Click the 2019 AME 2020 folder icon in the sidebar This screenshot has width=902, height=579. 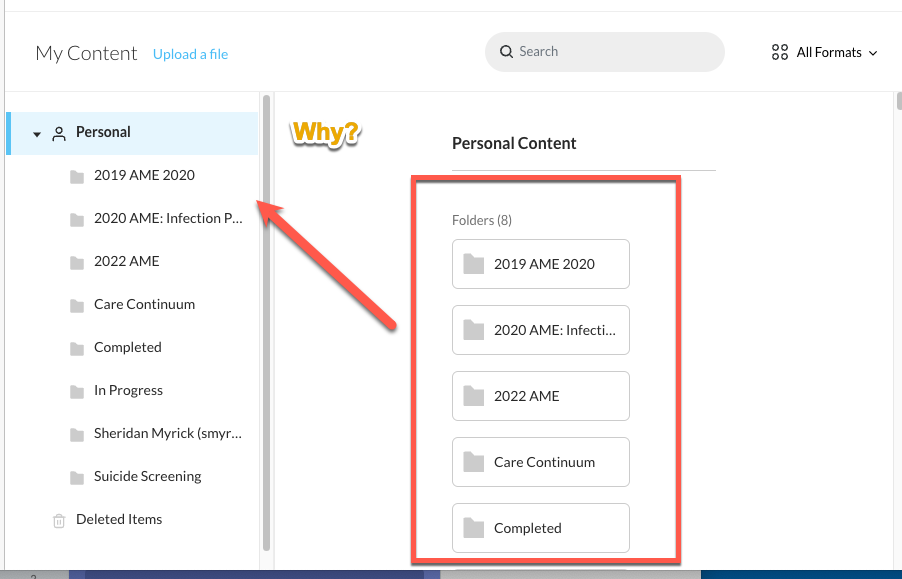pos(77,176)
